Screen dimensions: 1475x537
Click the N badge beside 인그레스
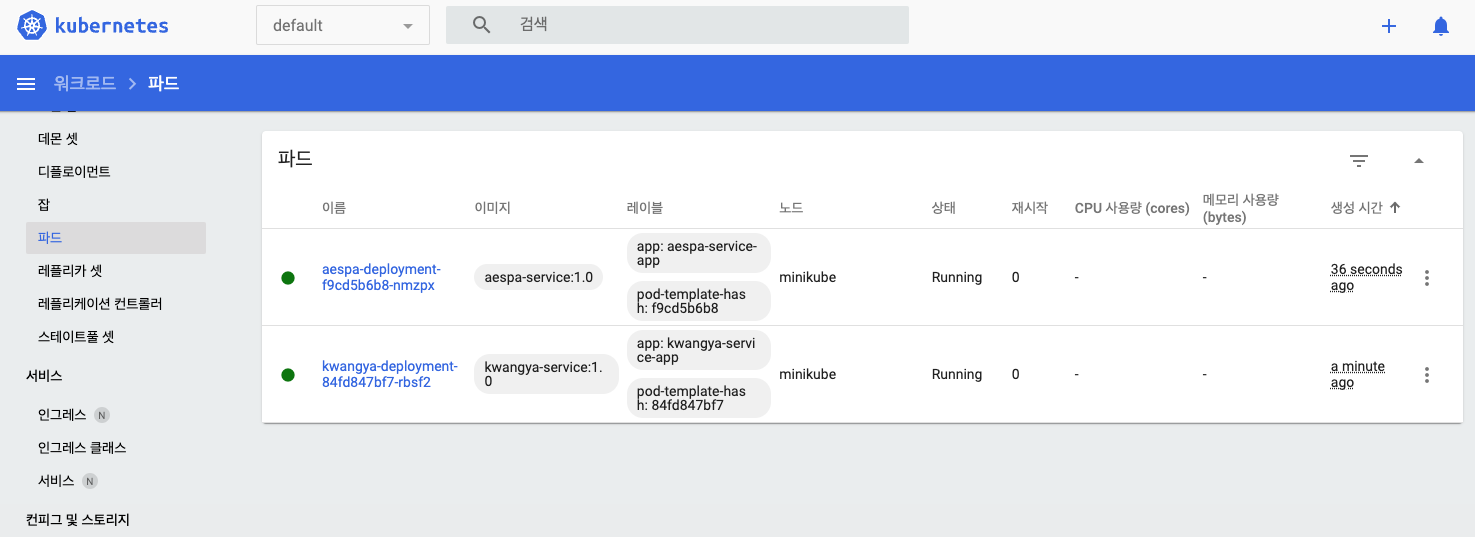tap(101, 415)
